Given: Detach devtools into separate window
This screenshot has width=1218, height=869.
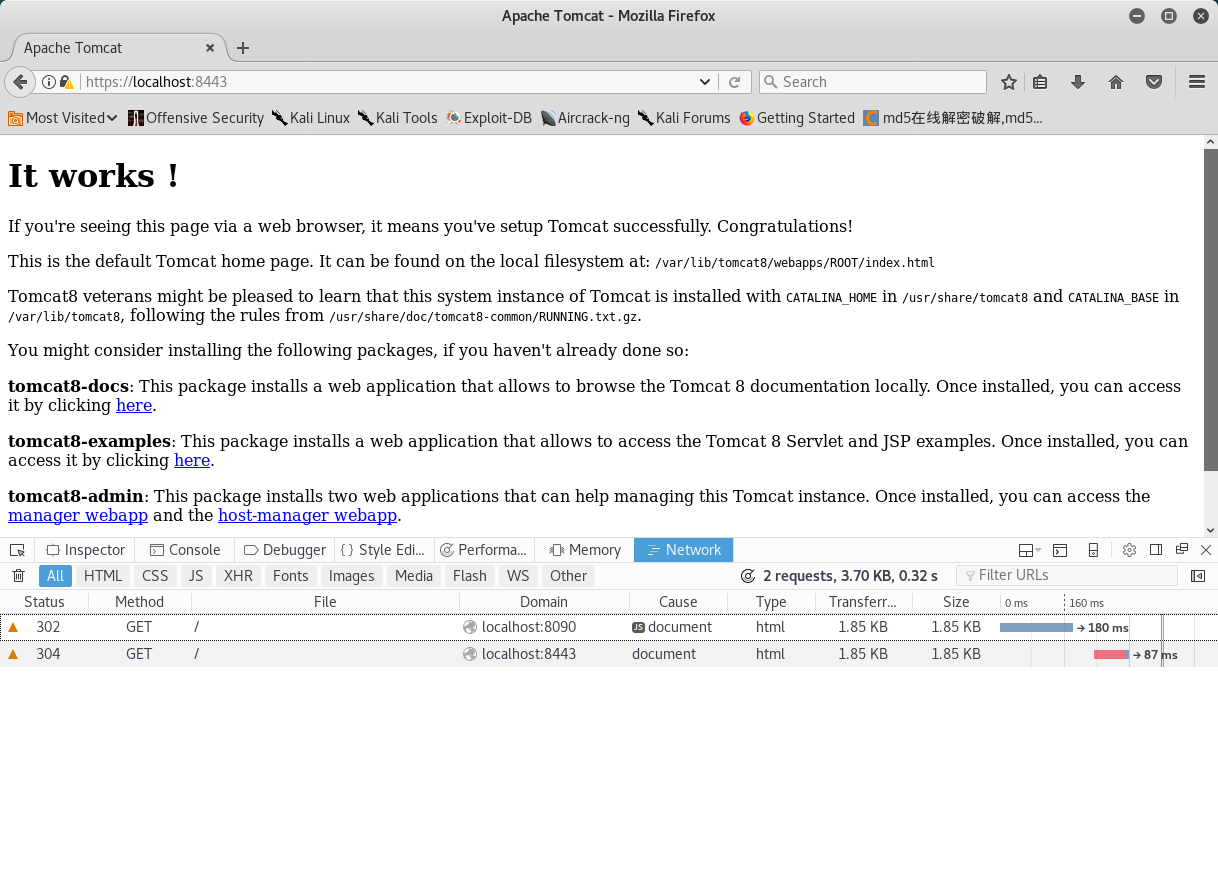Looking at the screenshot, I should [x=1182, y=549].
